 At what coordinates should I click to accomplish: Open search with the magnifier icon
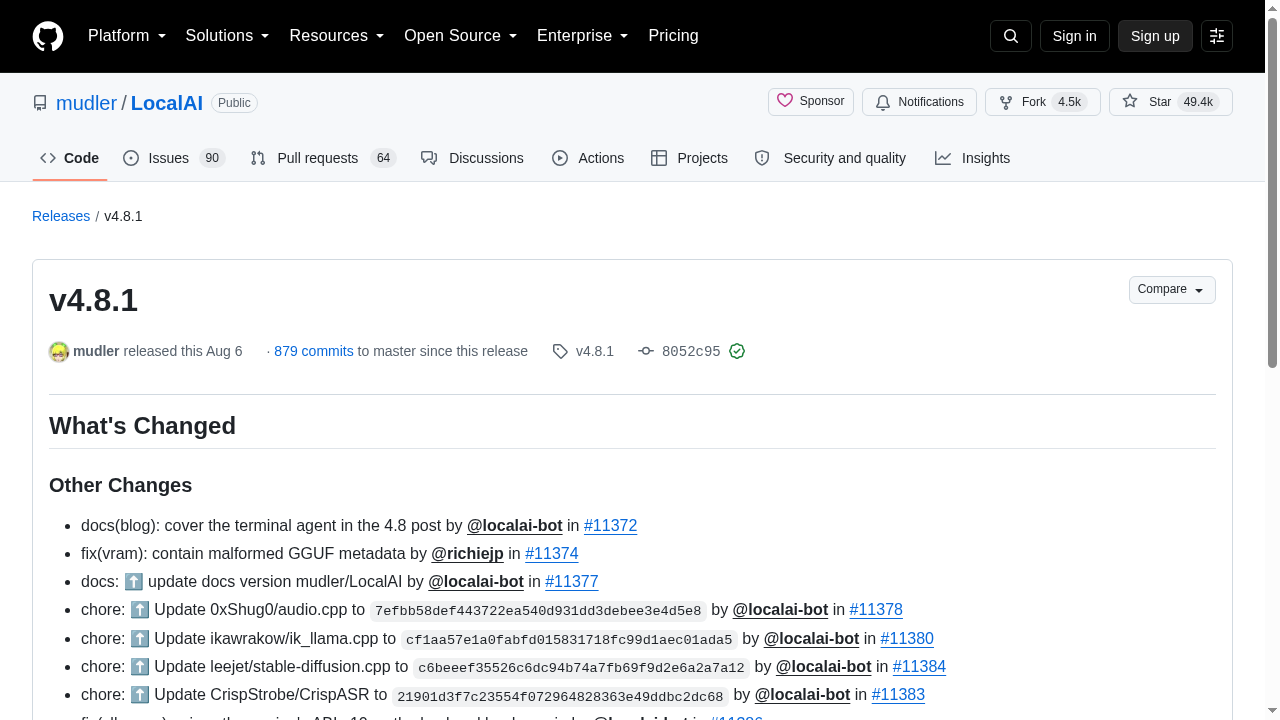click(1010, 36)
